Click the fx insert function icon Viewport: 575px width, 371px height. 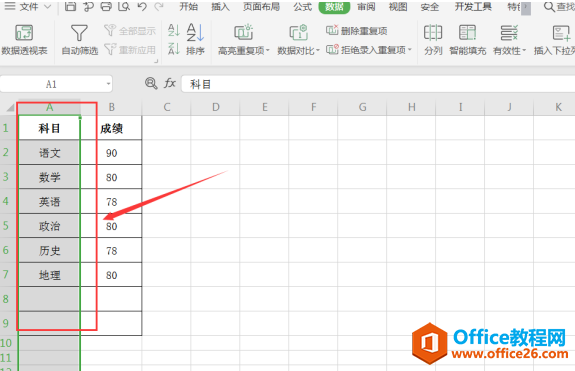tap(169, 84)
